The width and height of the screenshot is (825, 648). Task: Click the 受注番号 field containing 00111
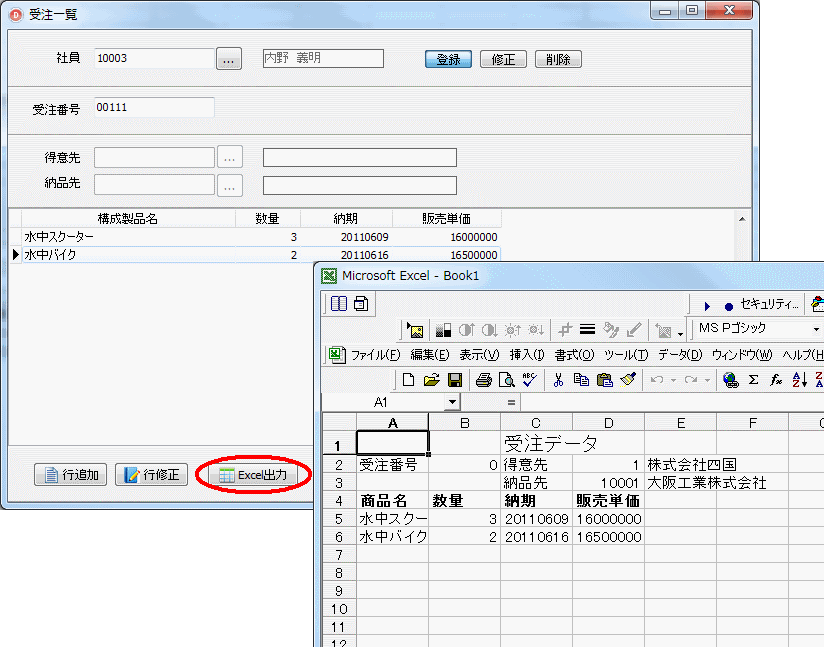click(x=154, y=107)
